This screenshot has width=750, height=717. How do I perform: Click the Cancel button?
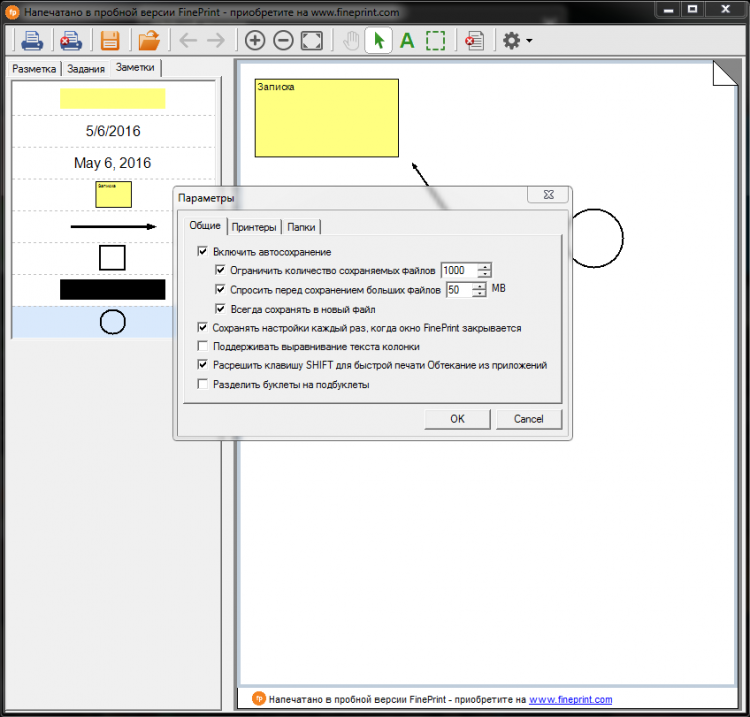(529, 419)
